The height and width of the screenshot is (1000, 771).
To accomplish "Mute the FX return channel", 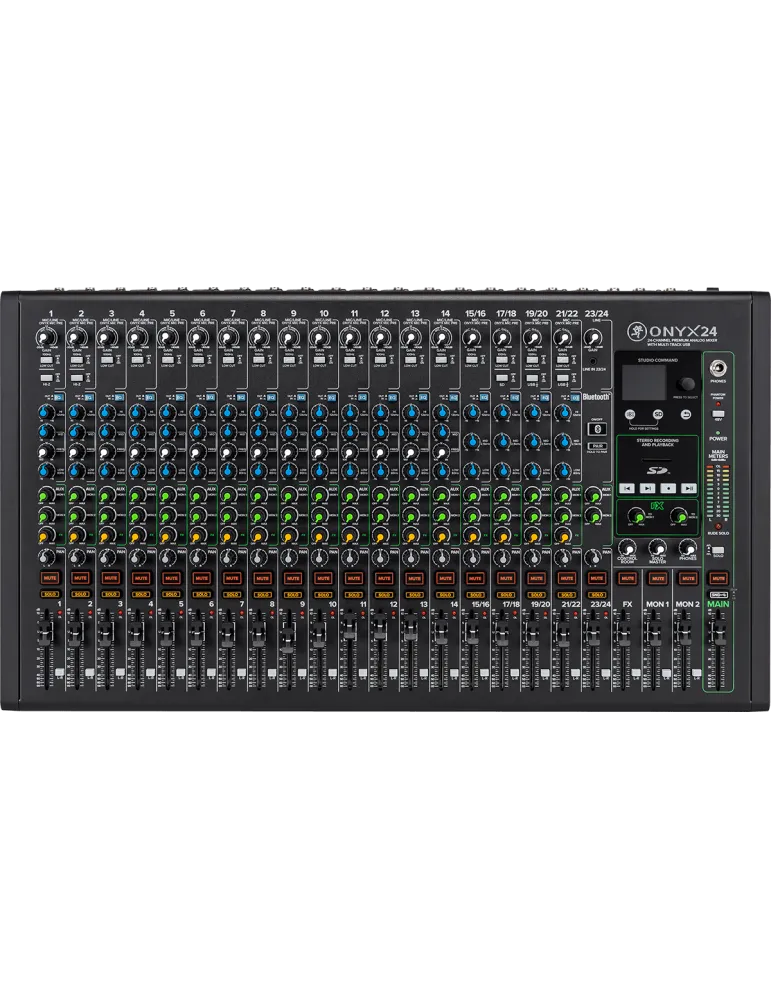I will 627,578.
